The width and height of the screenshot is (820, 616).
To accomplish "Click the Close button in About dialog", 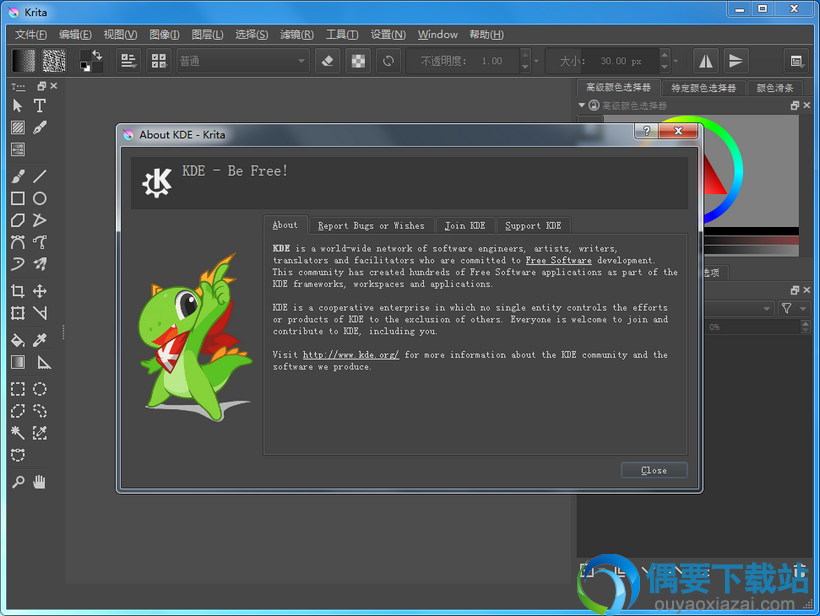I will click(x=654, y=470).
